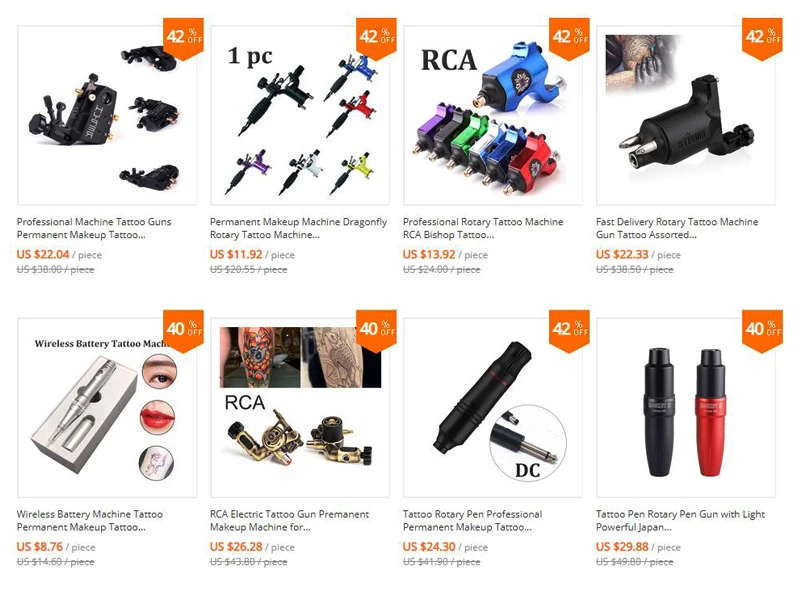This screenshot has width=800, height=600.
Task: Click the Wireless Battery Machine Tattoo title link
Action: coord(90,520)
